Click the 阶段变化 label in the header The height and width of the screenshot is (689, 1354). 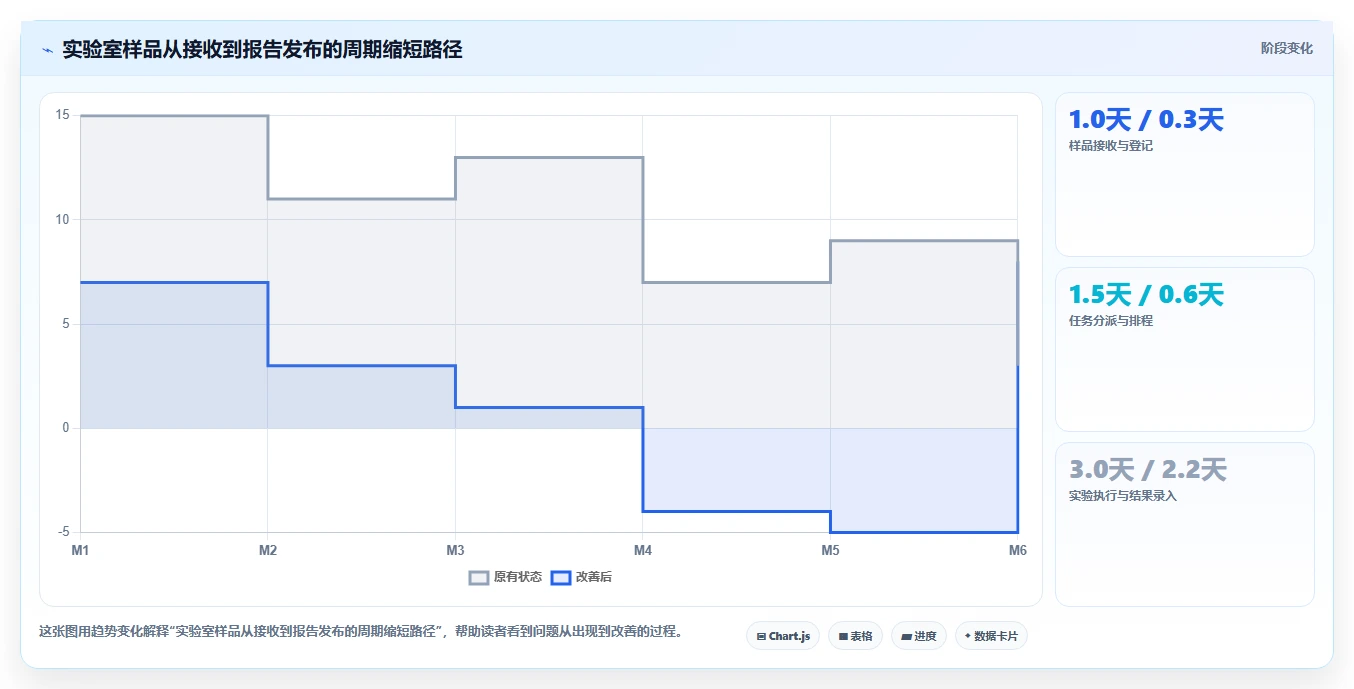coord(1286,48)
